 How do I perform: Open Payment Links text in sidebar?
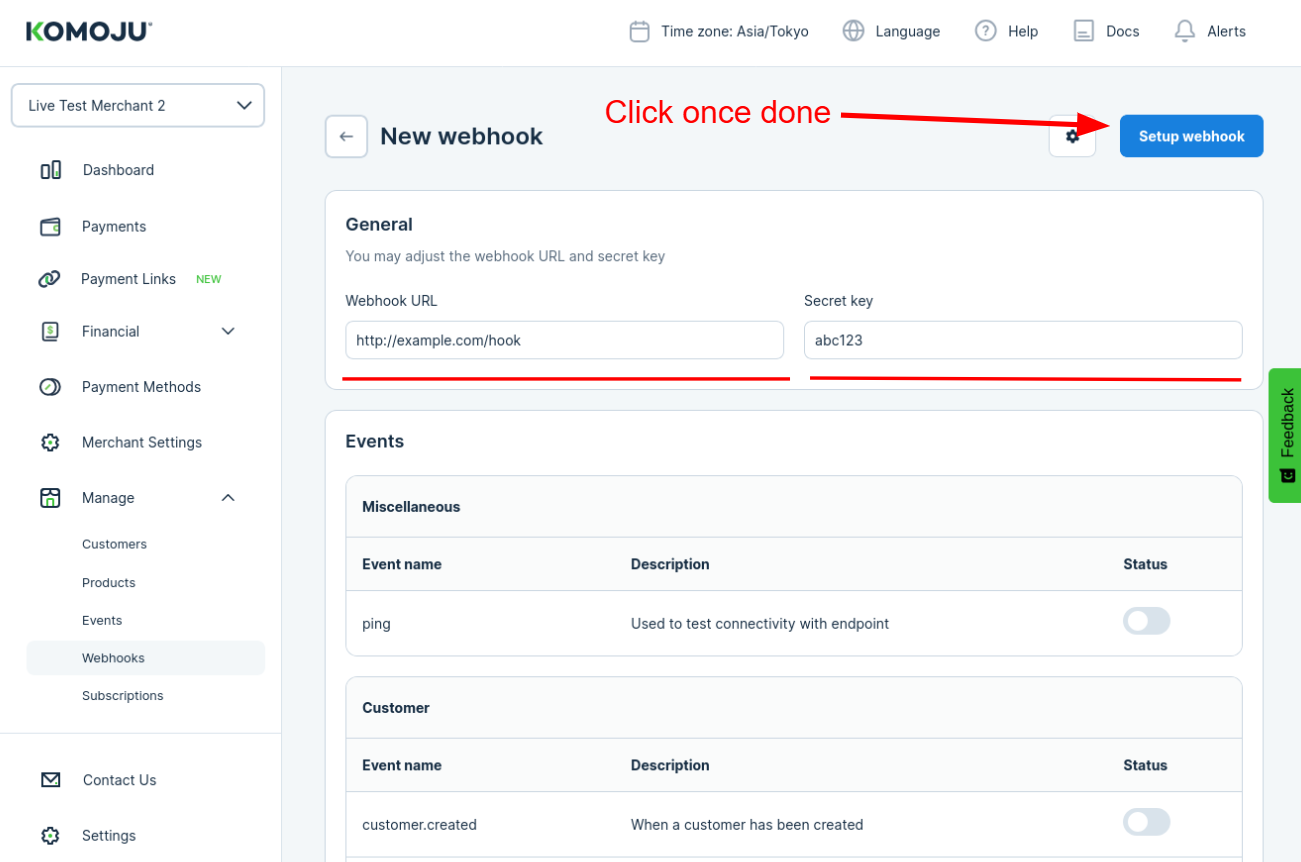click(128, 279)
